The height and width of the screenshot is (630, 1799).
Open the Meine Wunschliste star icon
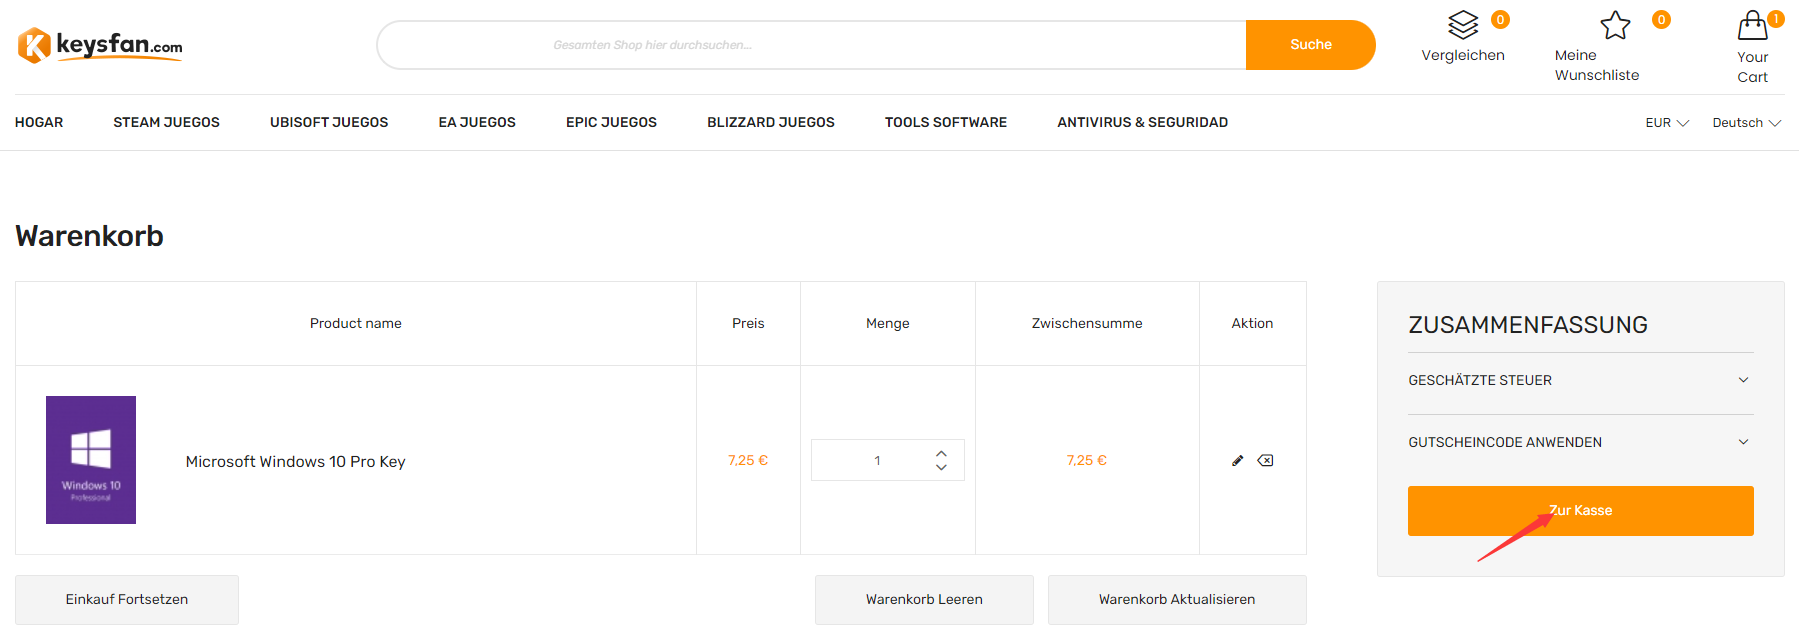[x=1615, y=24]
